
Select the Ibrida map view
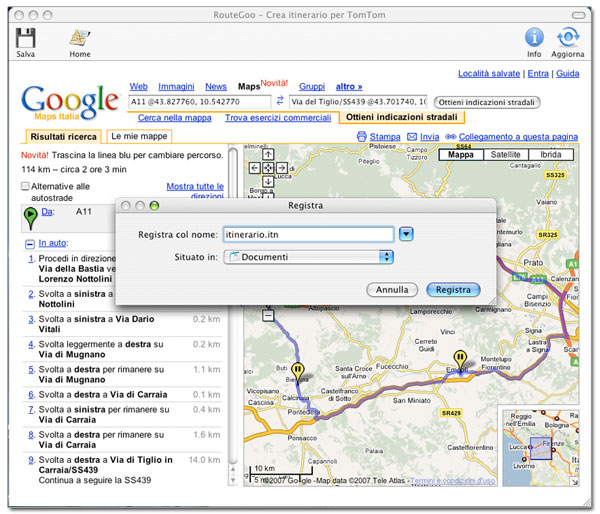551,155
